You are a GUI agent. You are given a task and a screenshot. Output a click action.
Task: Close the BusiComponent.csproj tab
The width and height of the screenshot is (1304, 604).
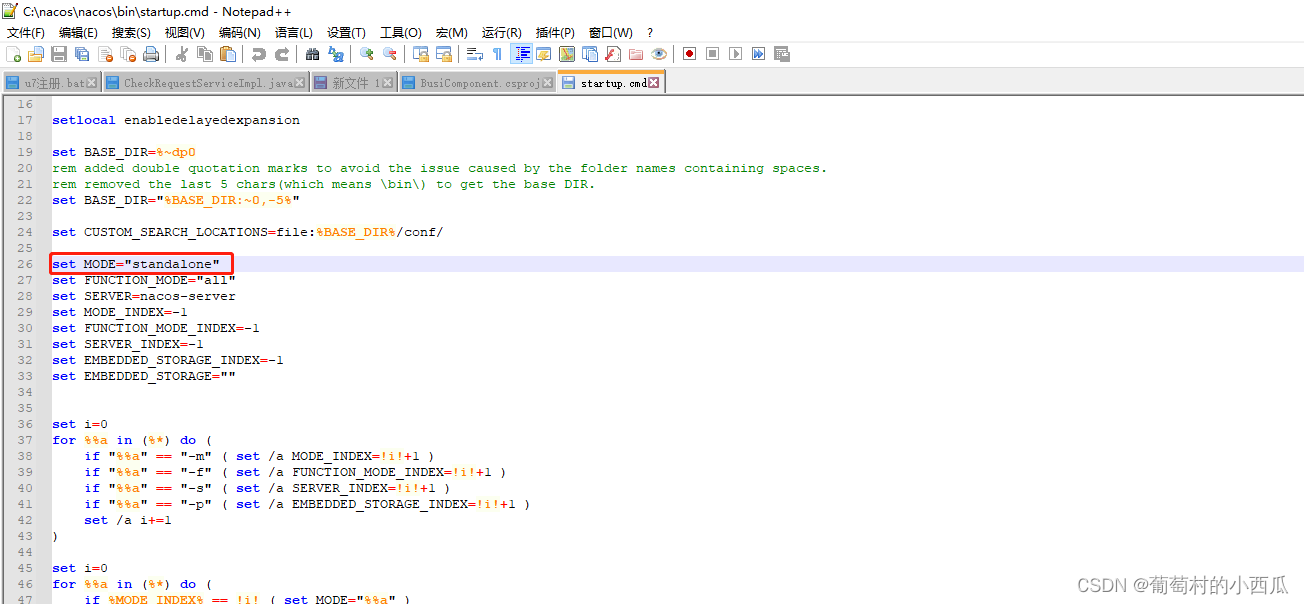pyautogui.click(x=548, y=83)
